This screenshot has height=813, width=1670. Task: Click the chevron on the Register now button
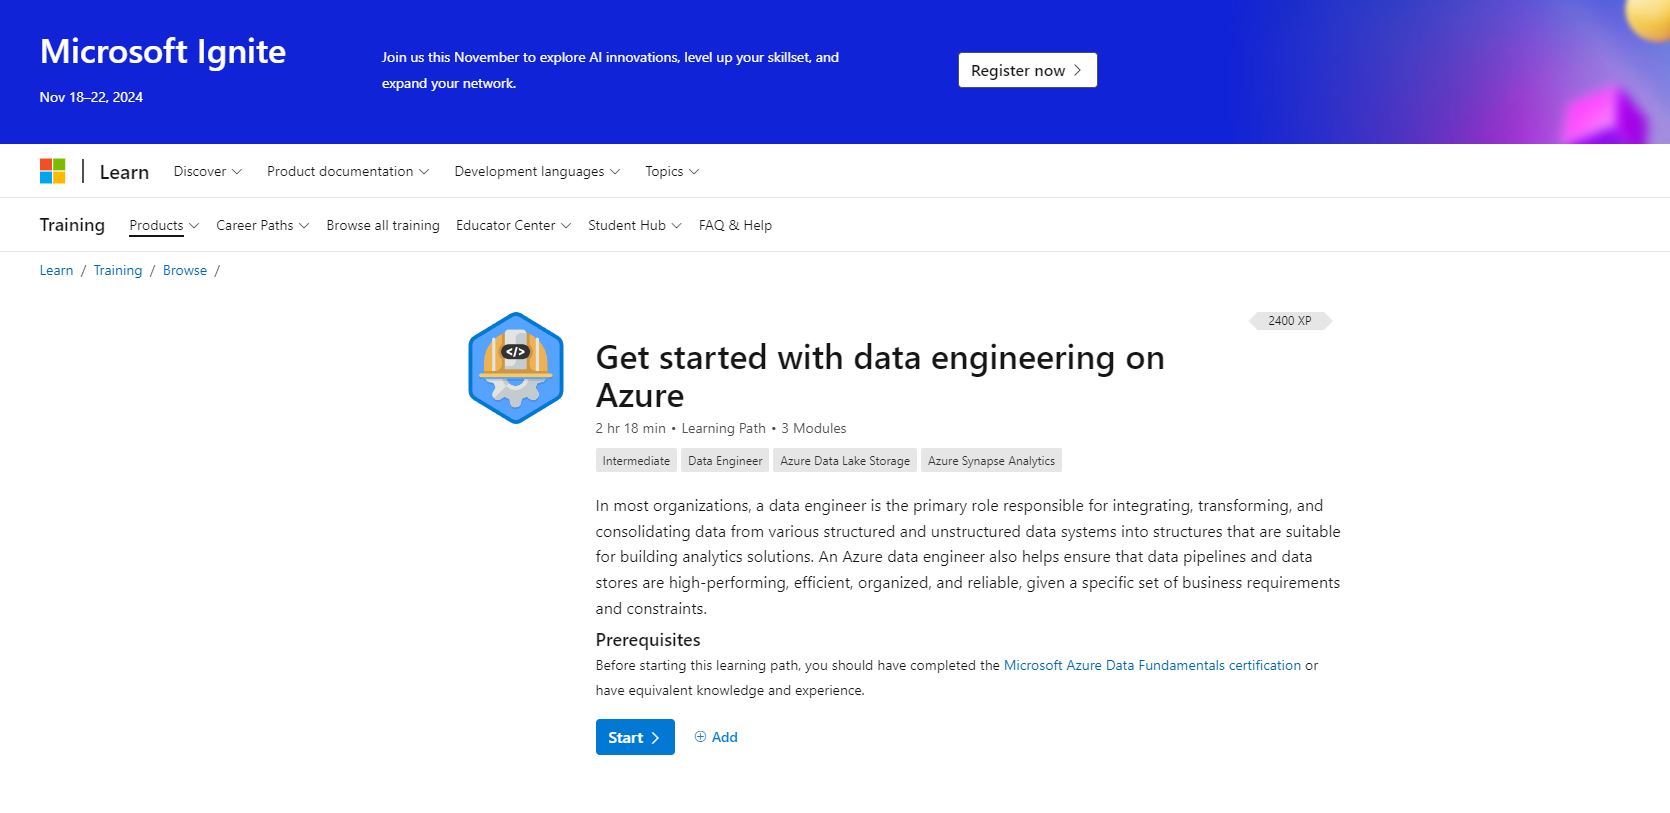(1077, 70)
